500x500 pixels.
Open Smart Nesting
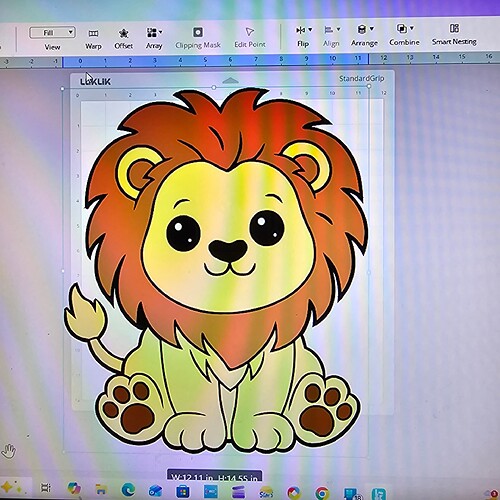click(x=454, y=34)
